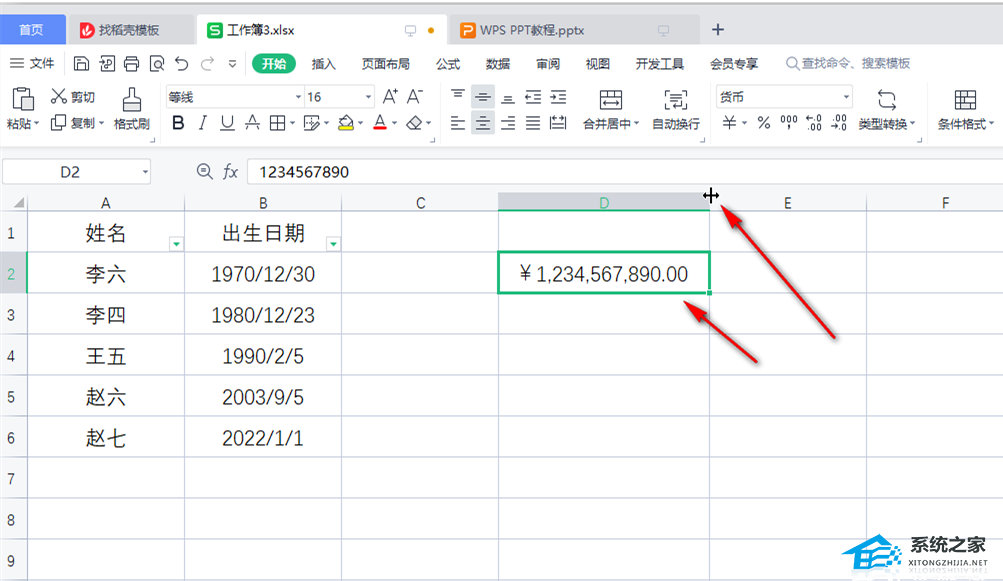The image size is (1003, 581).
Task: Click the yellow fill color swatch
Action: (345, 123)
